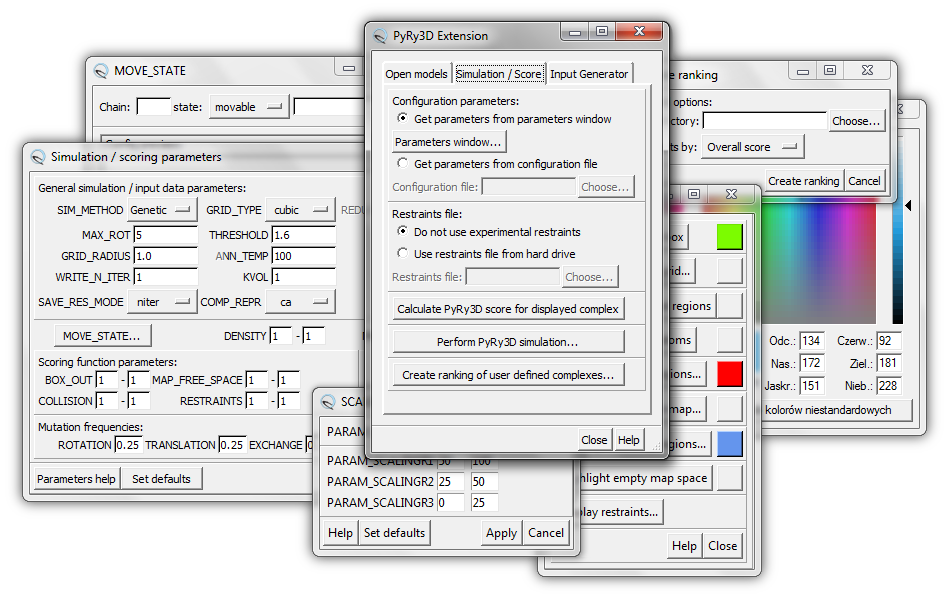
Task: Click the Chimera icon in MOVE_STATE title bar
Action: pyautogui.click(x=101, y=71)
